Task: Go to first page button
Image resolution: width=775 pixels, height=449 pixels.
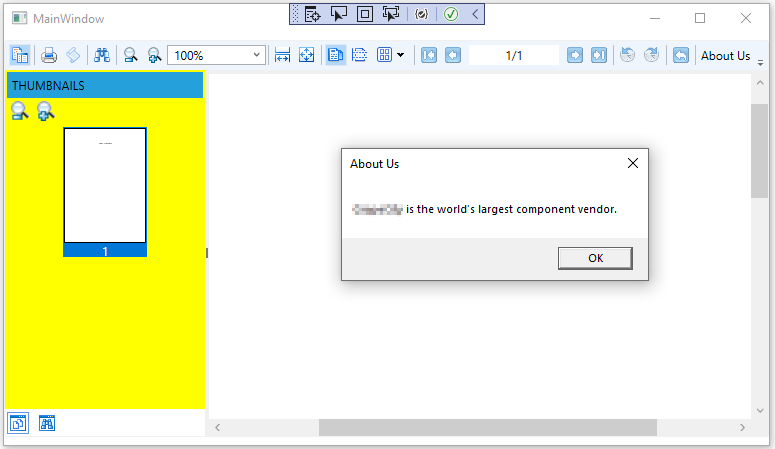Action: pos(429,55)
